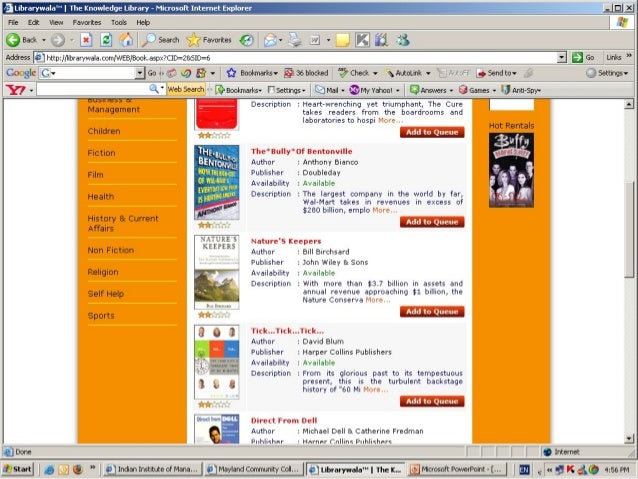Screen dimensions: 638x479
Task: Click Send to in Google toolbar
Action: tap(496, 73)
